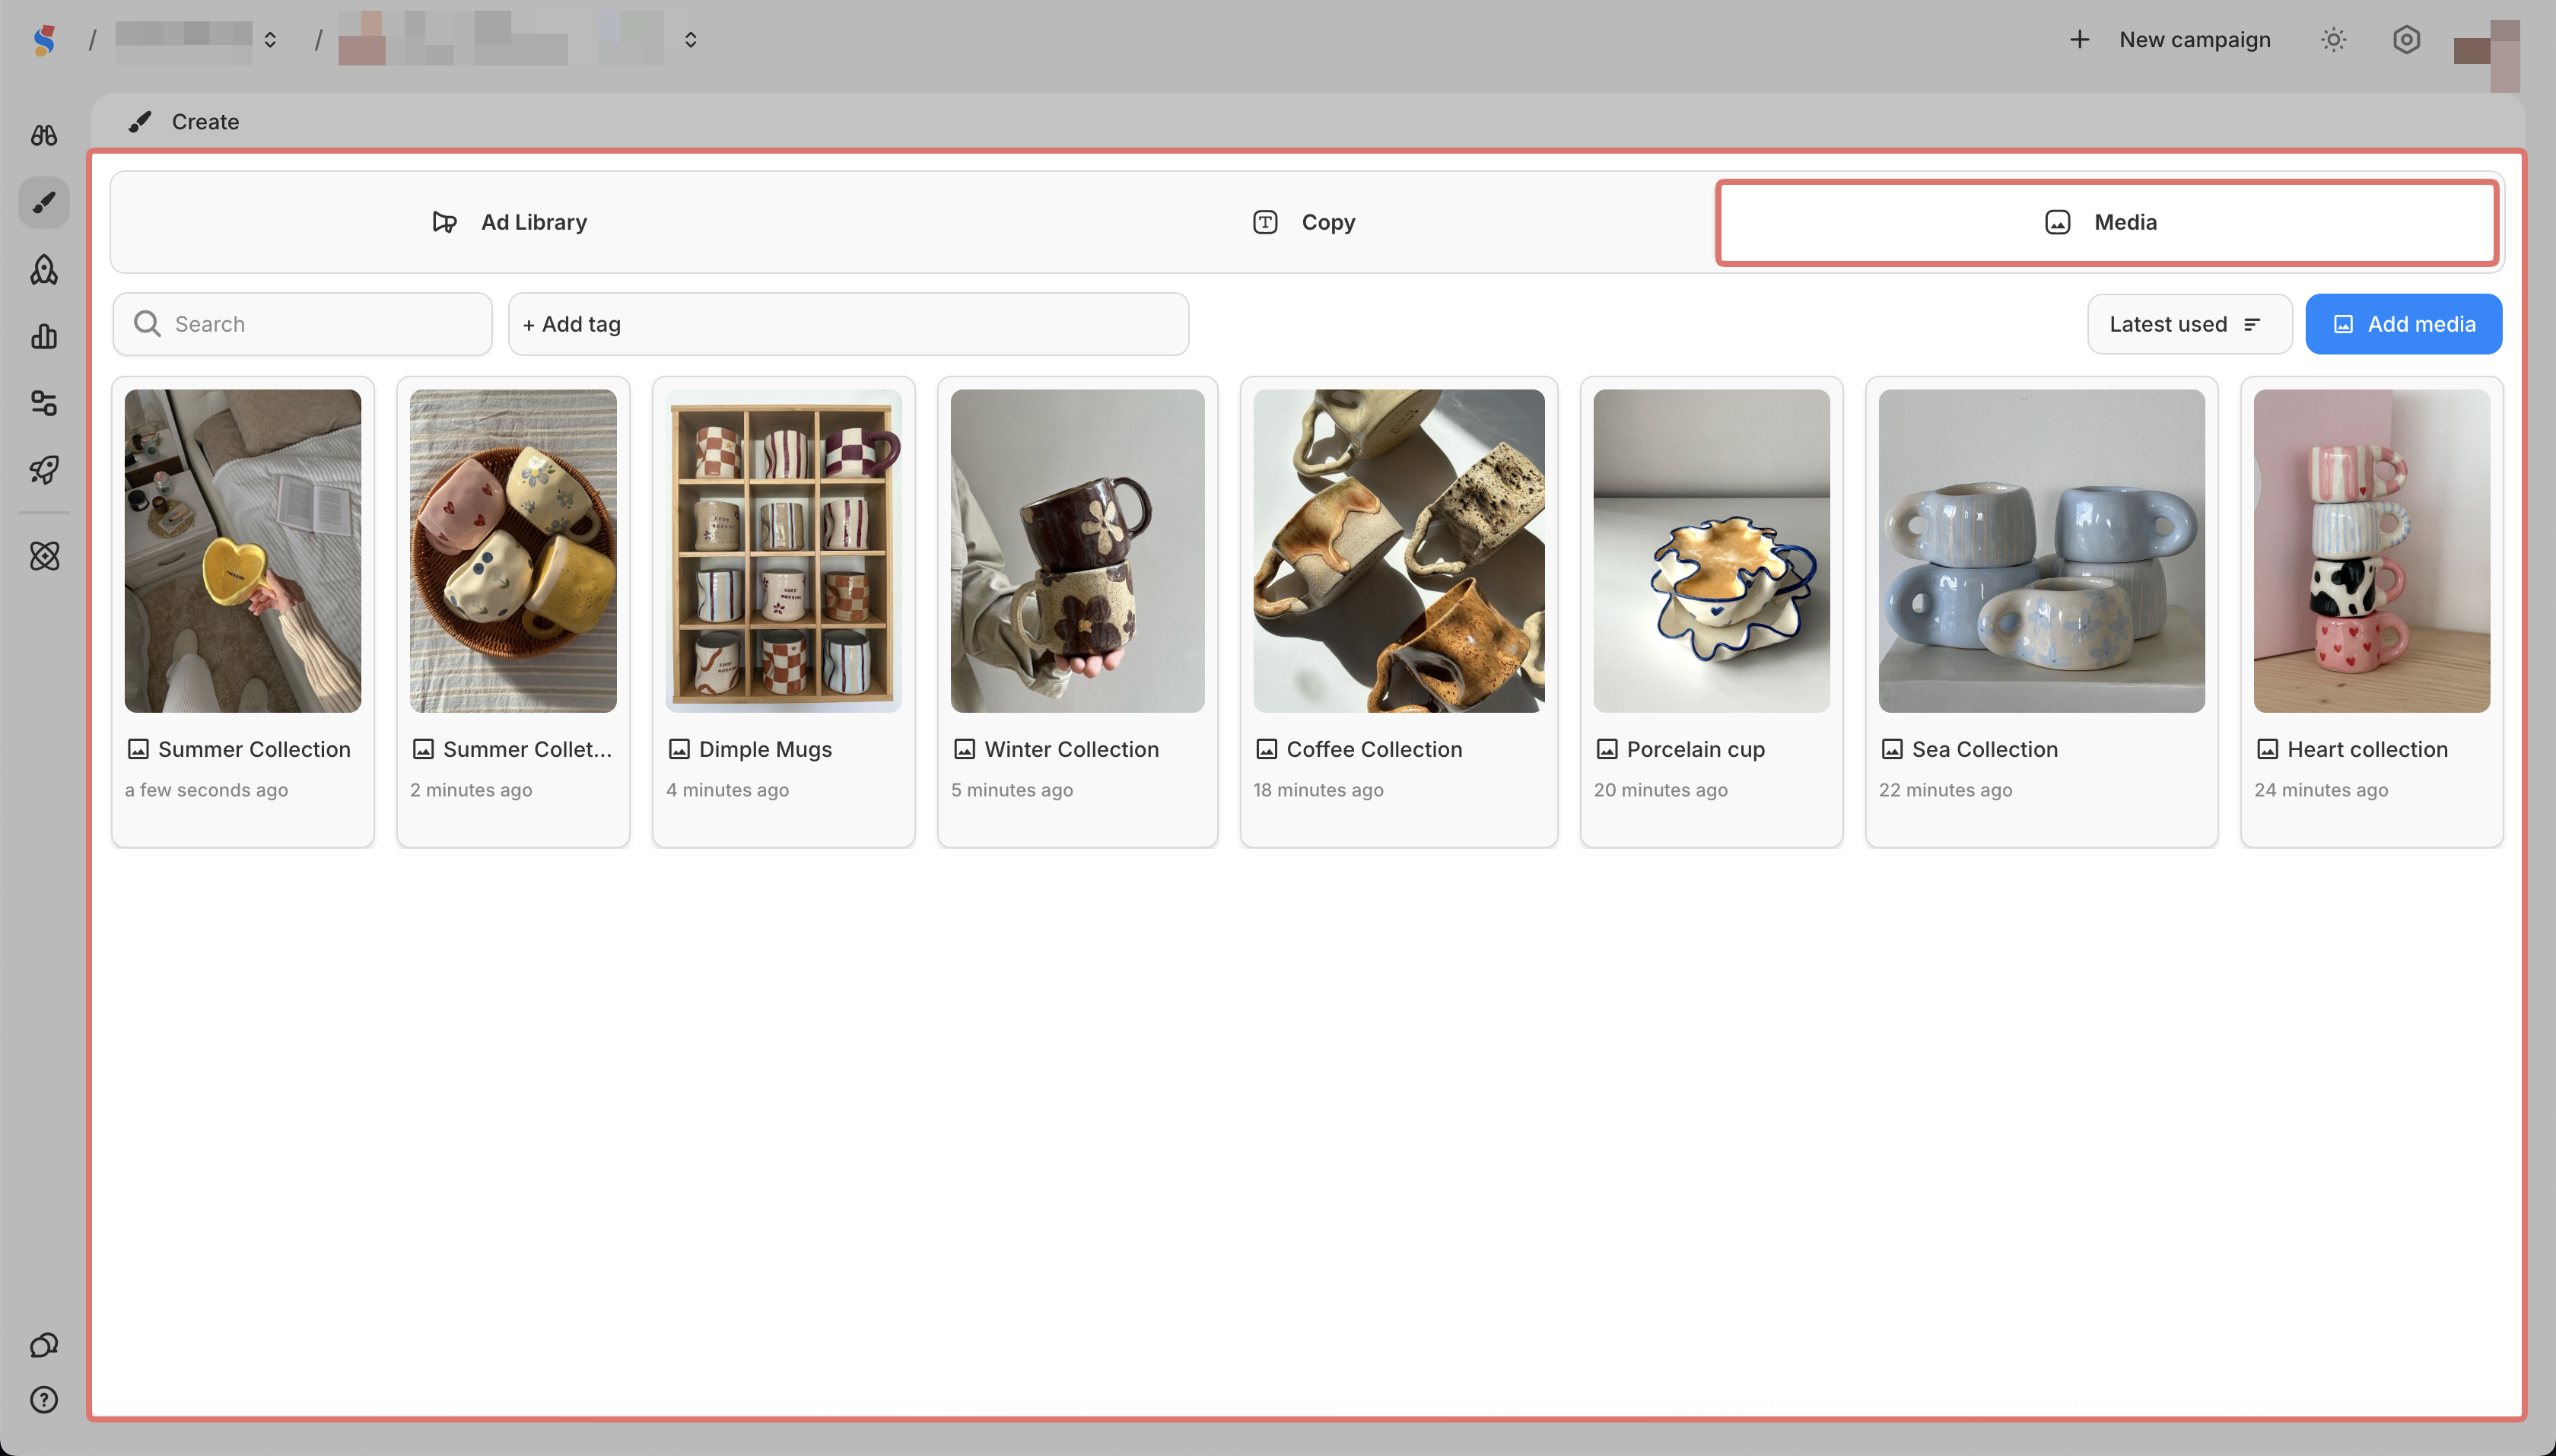This screenshot has width=2556, height=1456.
Task: Open the atom integrations sidebar icon
Action: (x=44, y=556)
